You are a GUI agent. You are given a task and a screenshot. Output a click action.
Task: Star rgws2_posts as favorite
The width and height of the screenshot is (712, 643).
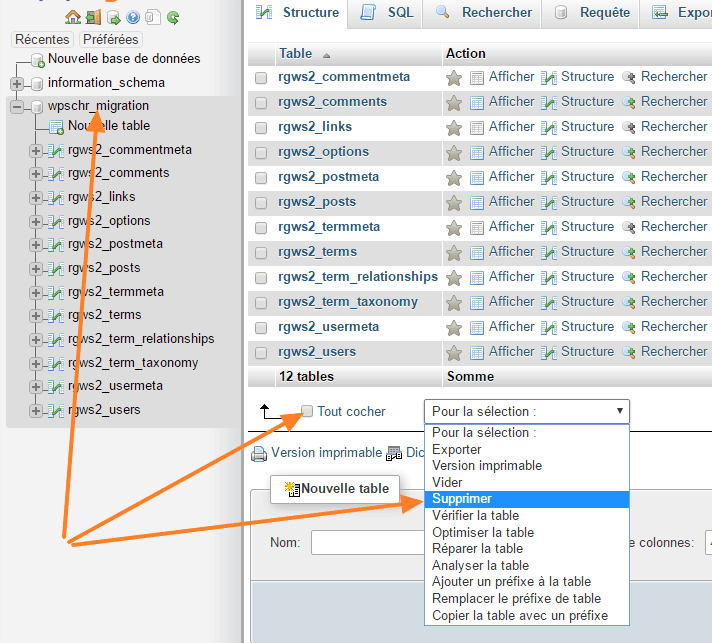(454, 203)
